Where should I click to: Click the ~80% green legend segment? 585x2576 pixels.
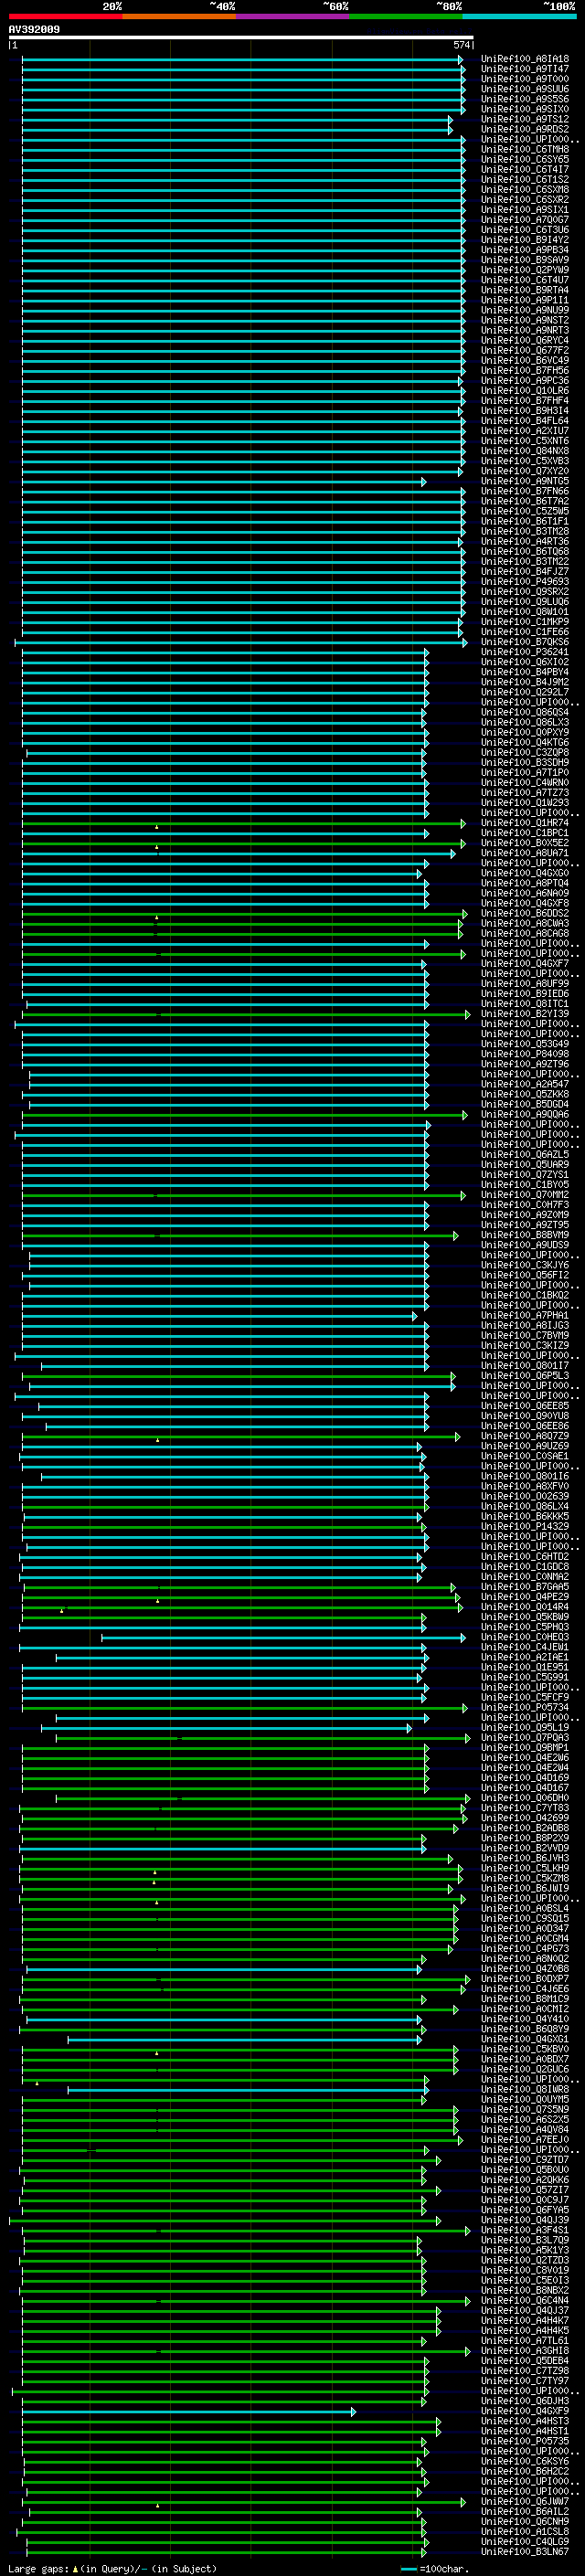[x=406, y=16]
